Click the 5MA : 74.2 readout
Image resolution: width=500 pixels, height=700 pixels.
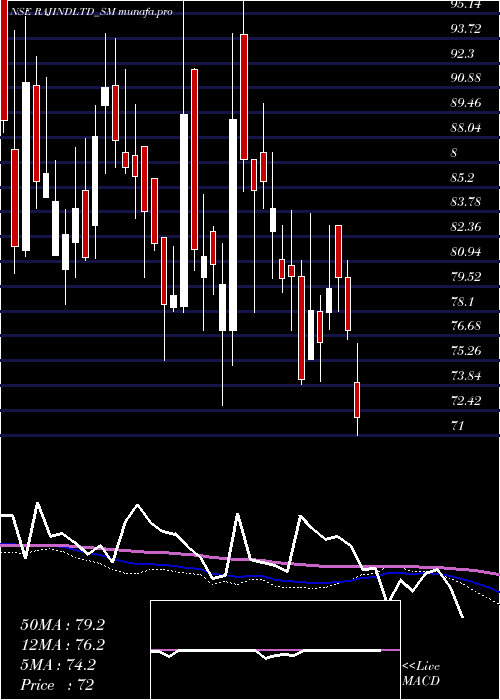pyautogui.click(x=58, y=665)
